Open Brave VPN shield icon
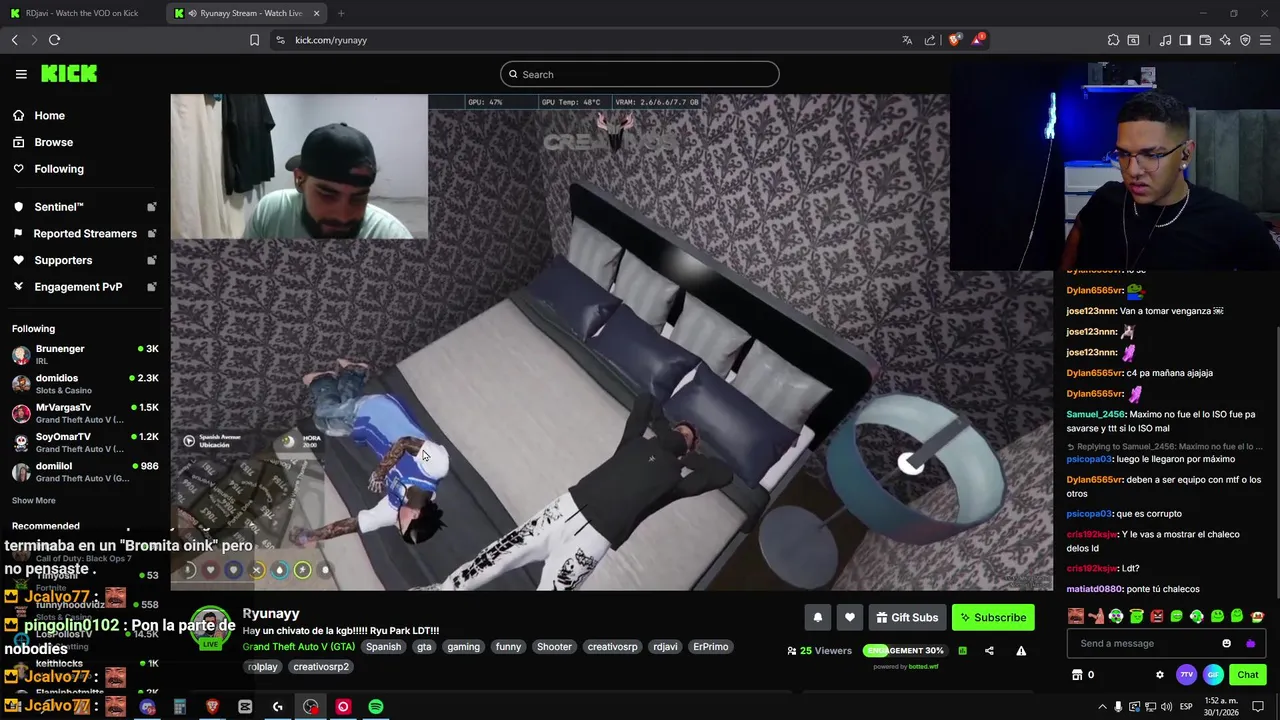 pyautogui.click(x=1245, y=40)
